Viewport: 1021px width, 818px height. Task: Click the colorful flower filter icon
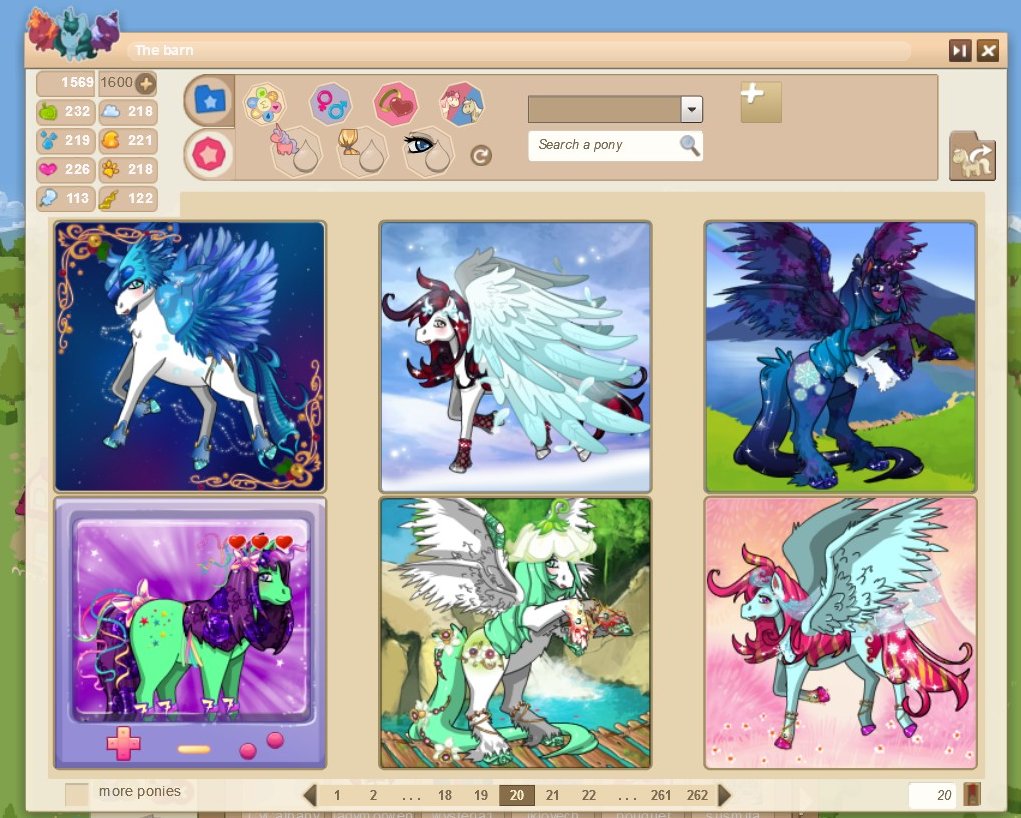tap(264, 102)
